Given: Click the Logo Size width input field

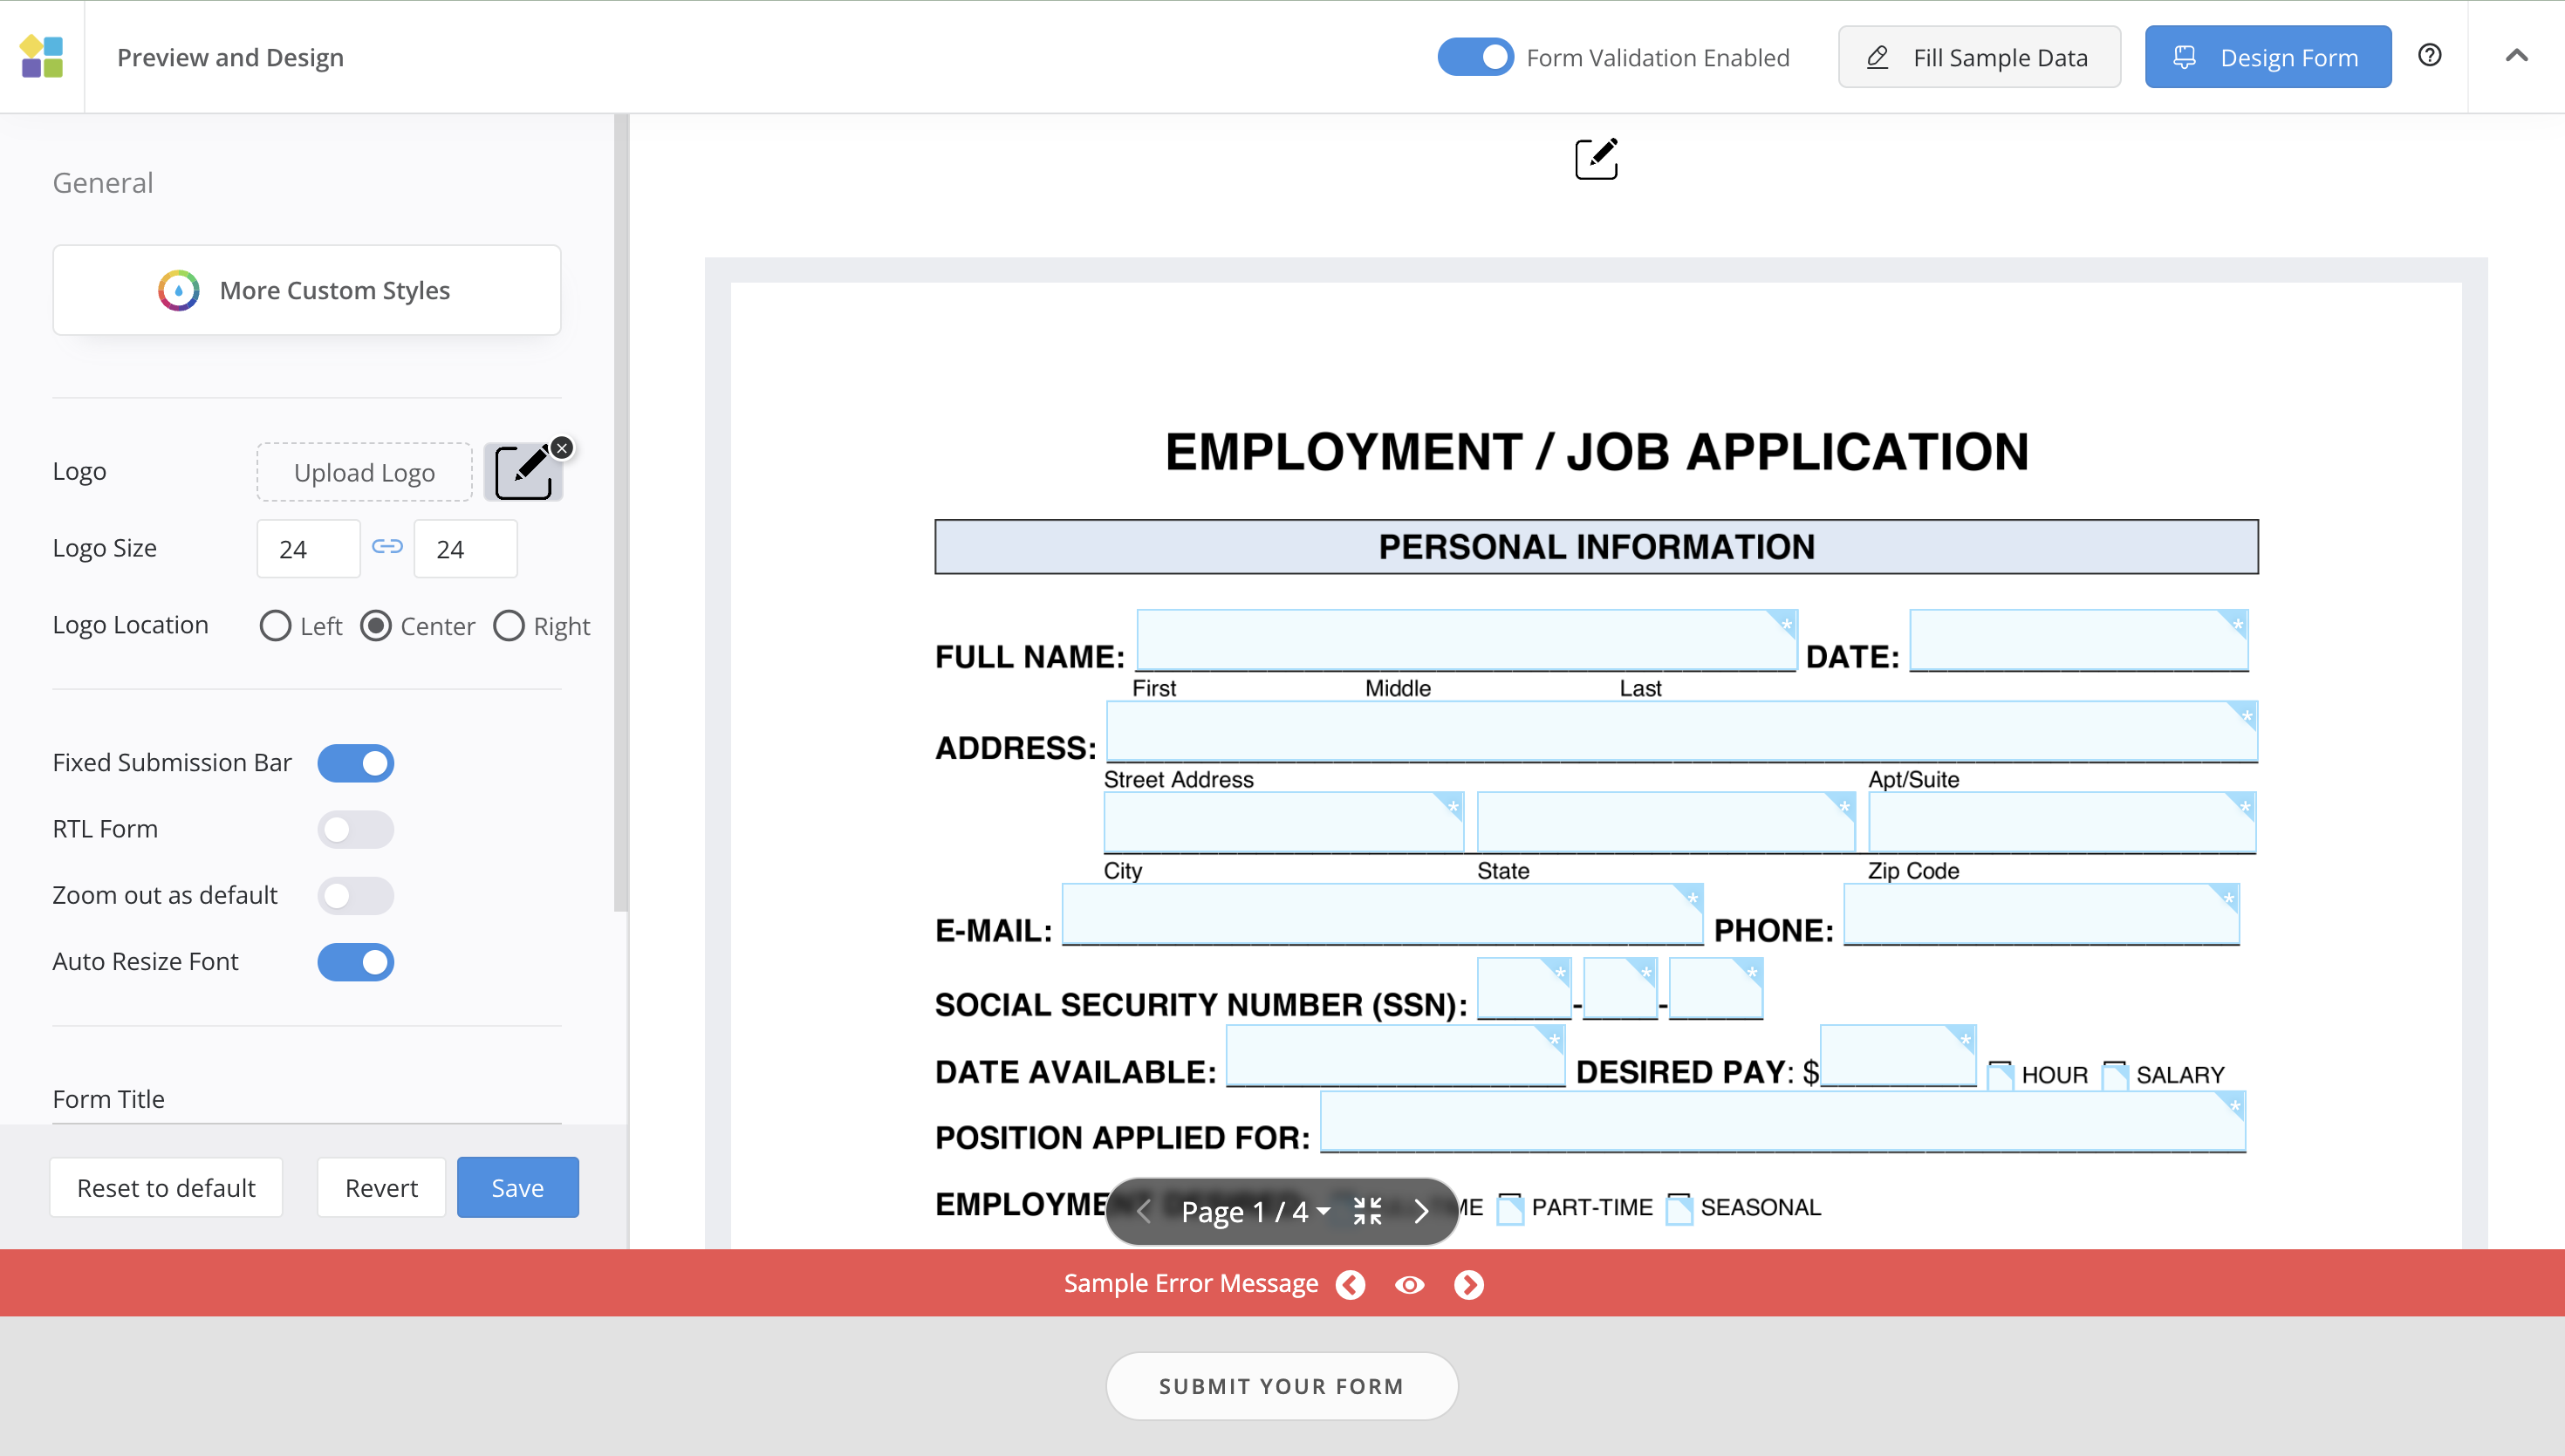Looking at the screenshot, I should [308, 549].
